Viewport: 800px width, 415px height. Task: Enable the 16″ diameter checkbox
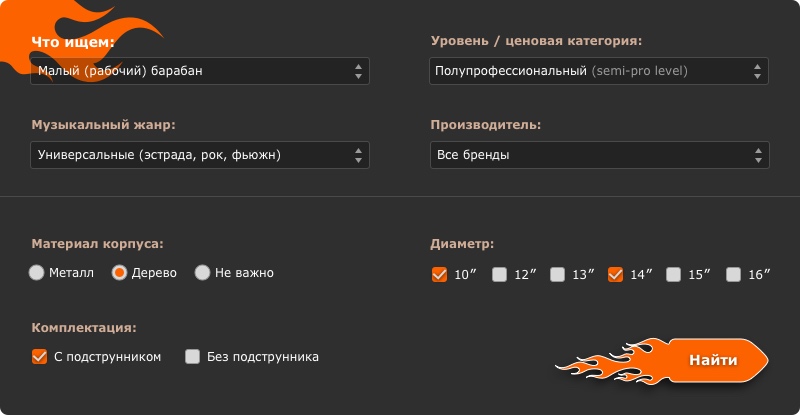733,274
